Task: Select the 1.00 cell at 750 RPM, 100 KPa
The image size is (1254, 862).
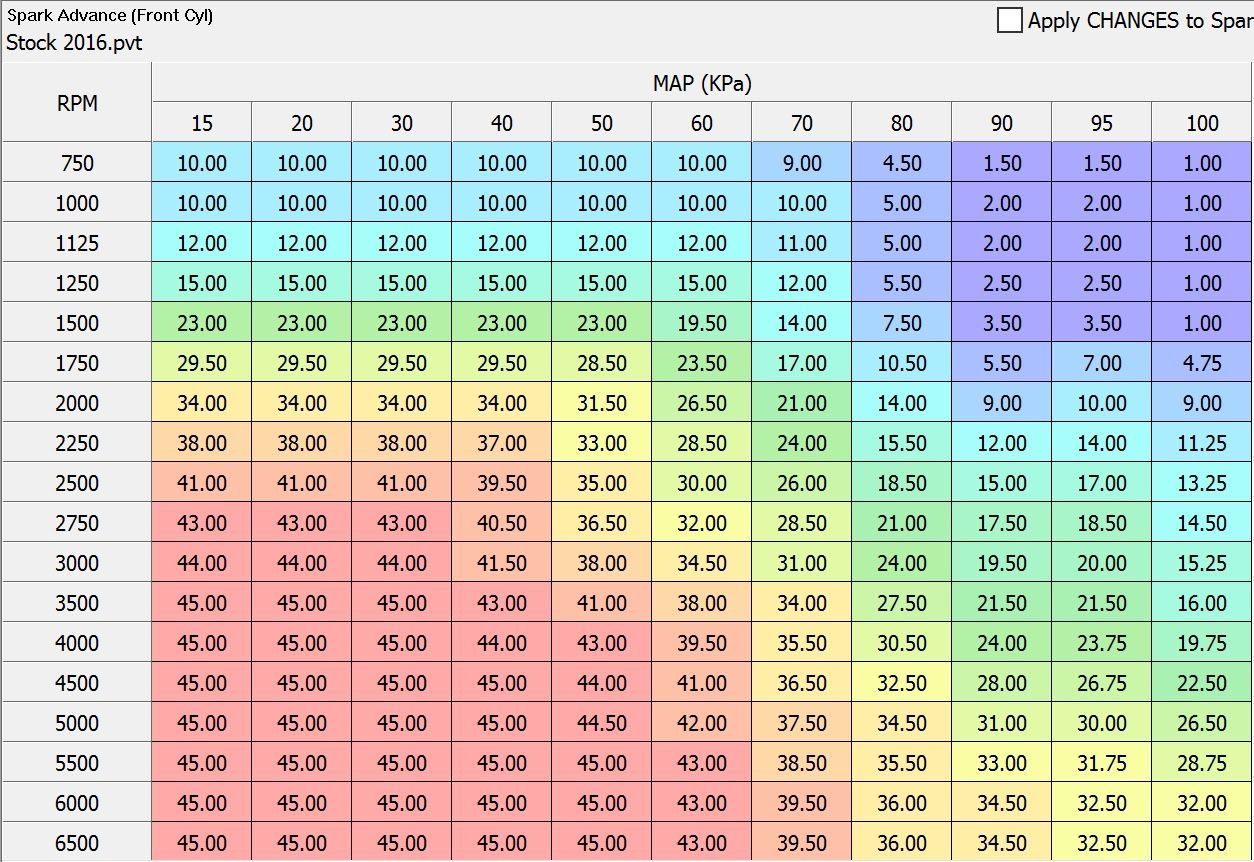Action: point(1201,162)
